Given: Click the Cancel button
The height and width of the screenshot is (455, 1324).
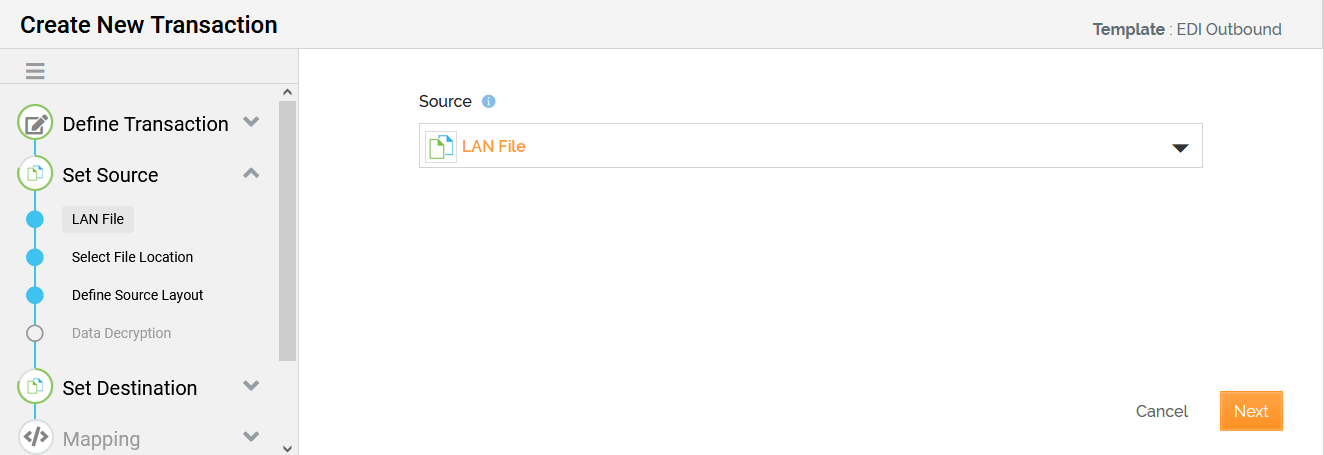Looking at the screenshot, I should click(1162, 411).
